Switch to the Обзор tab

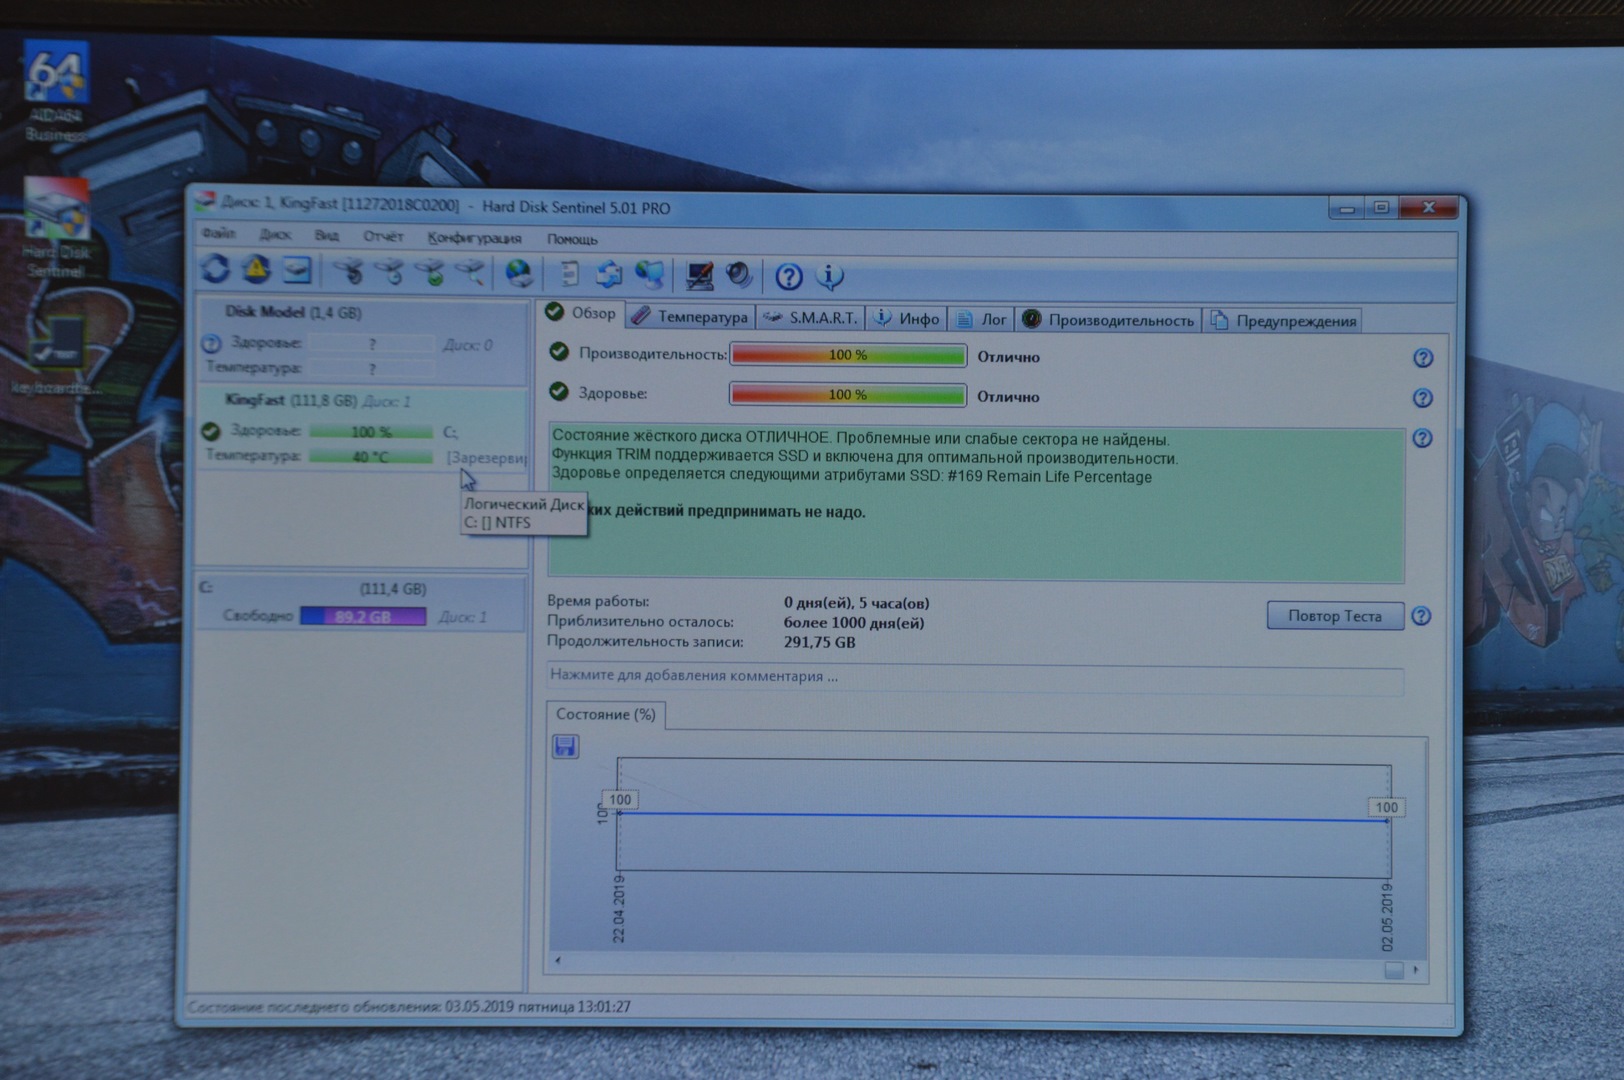click(x=581, y=313)
